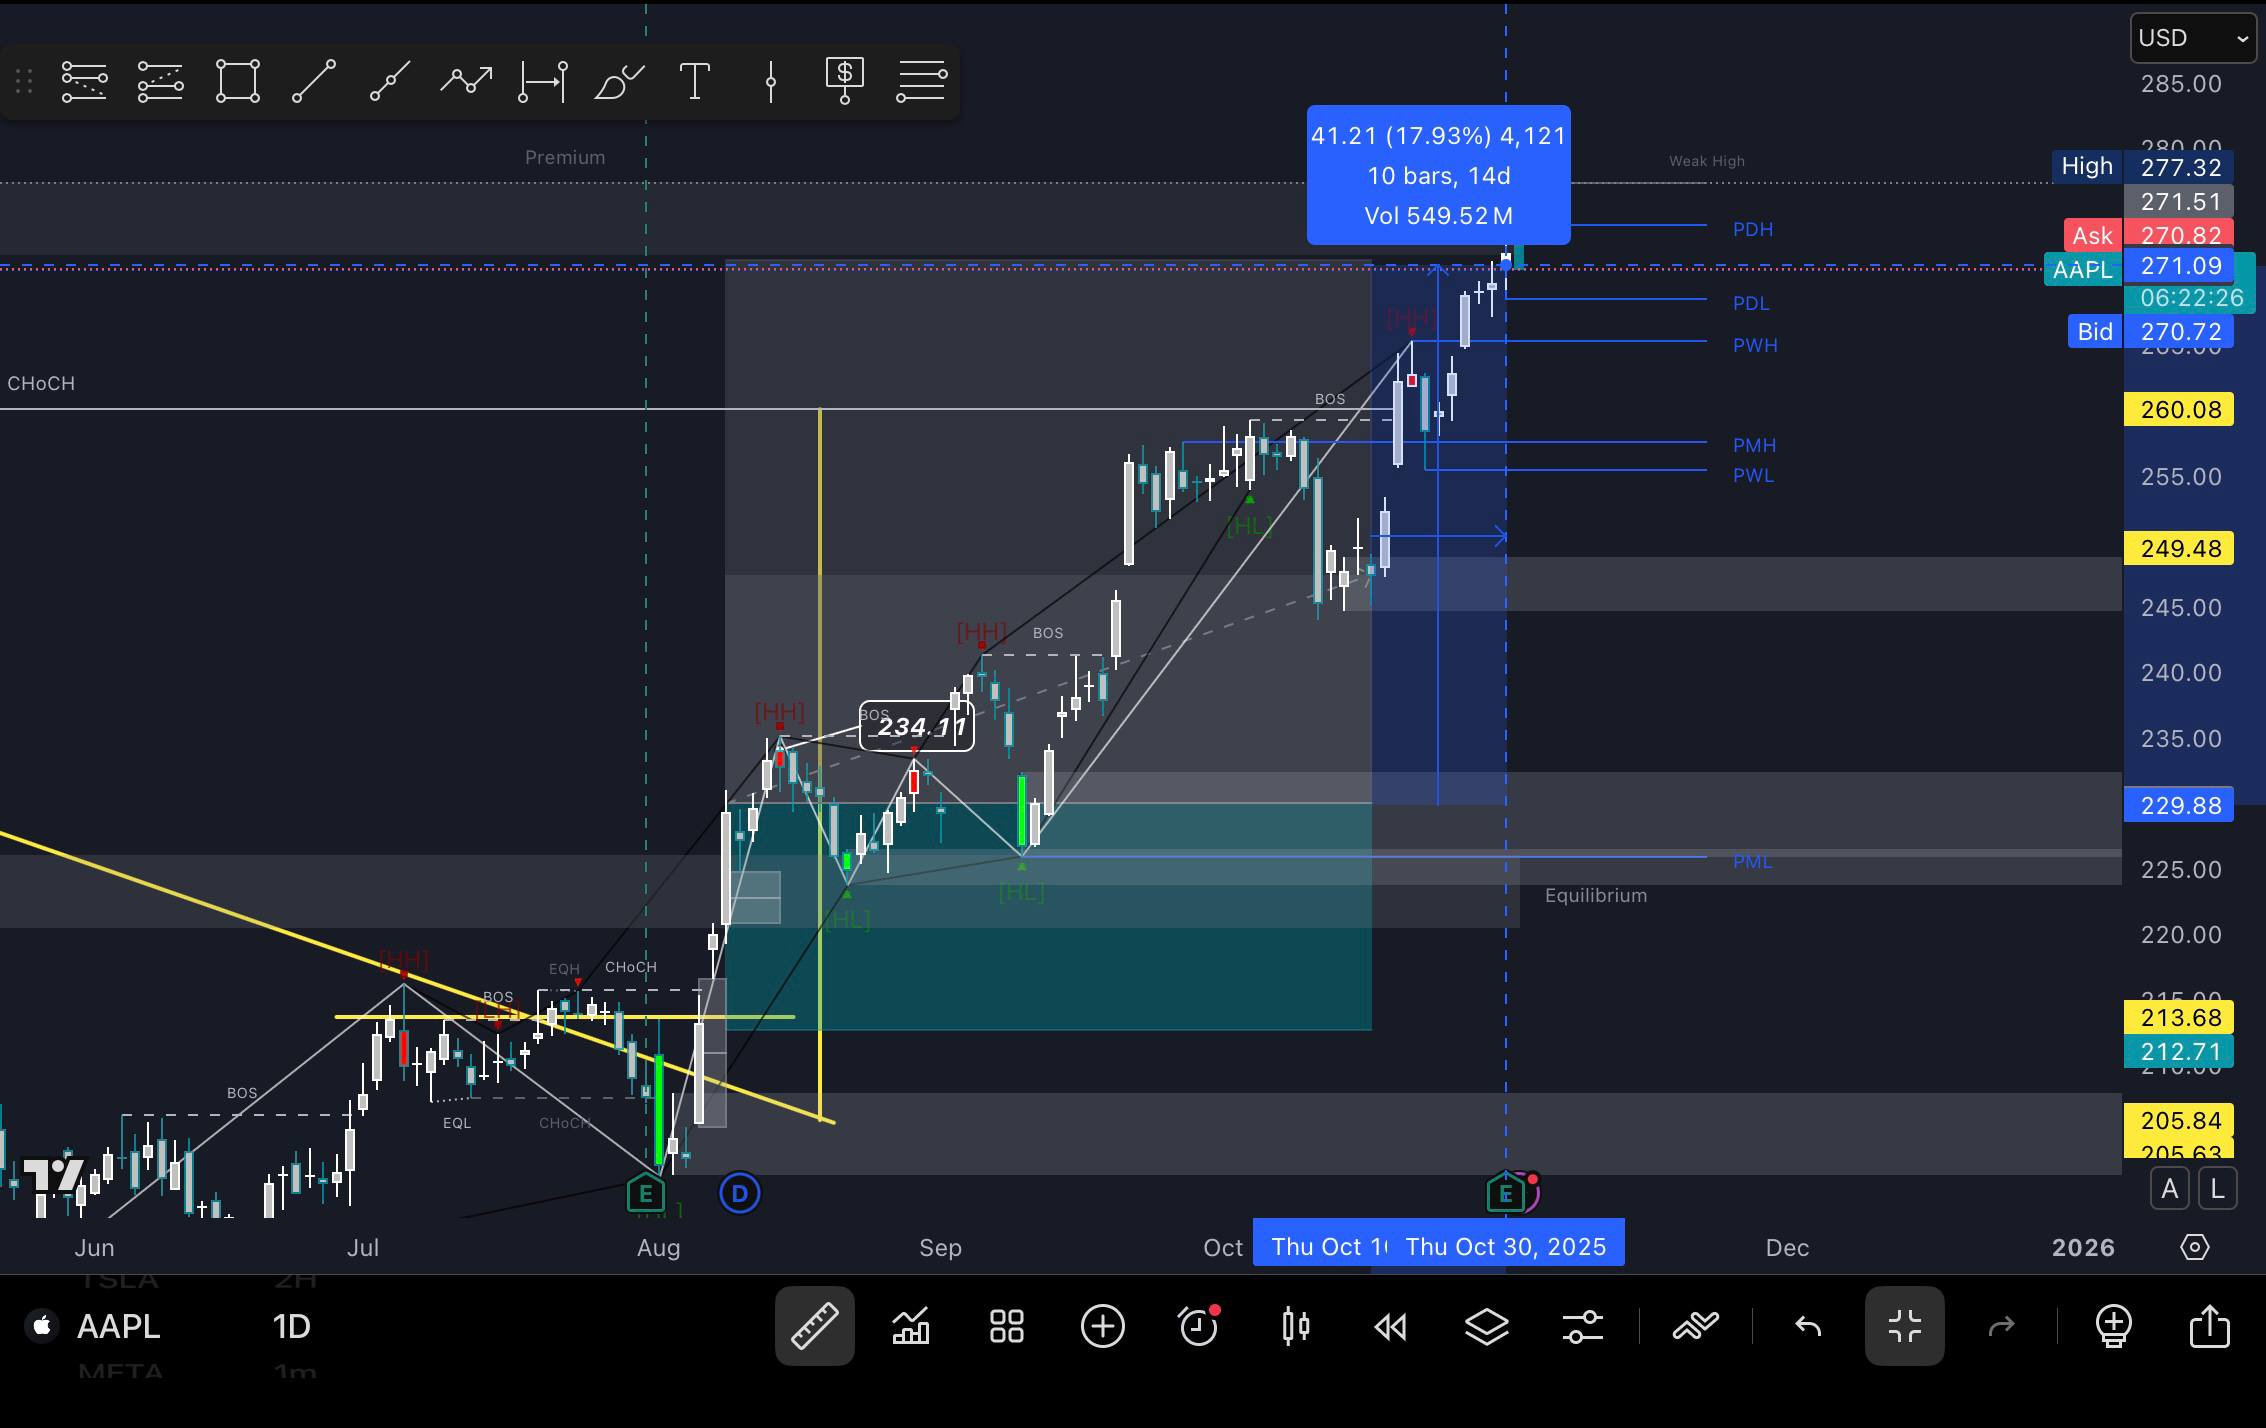Select the price range measure tool

pyautogui.click(x=543, y=81)
